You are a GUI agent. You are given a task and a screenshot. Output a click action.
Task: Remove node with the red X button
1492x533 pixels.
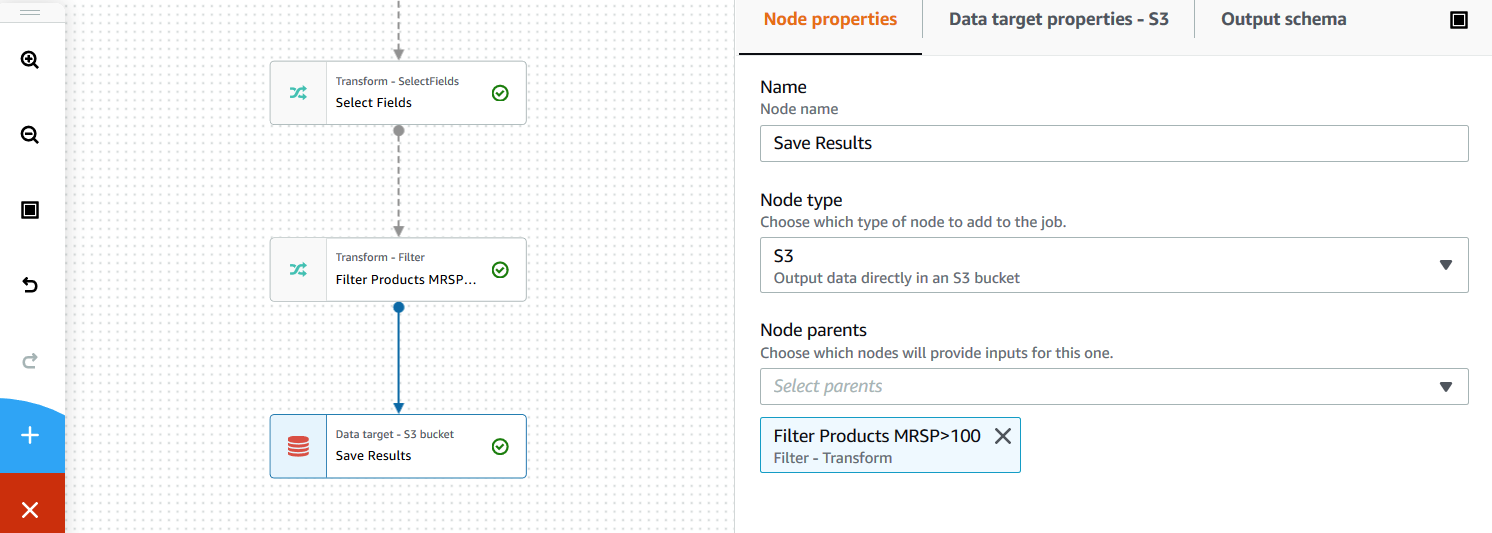point(30,510)
